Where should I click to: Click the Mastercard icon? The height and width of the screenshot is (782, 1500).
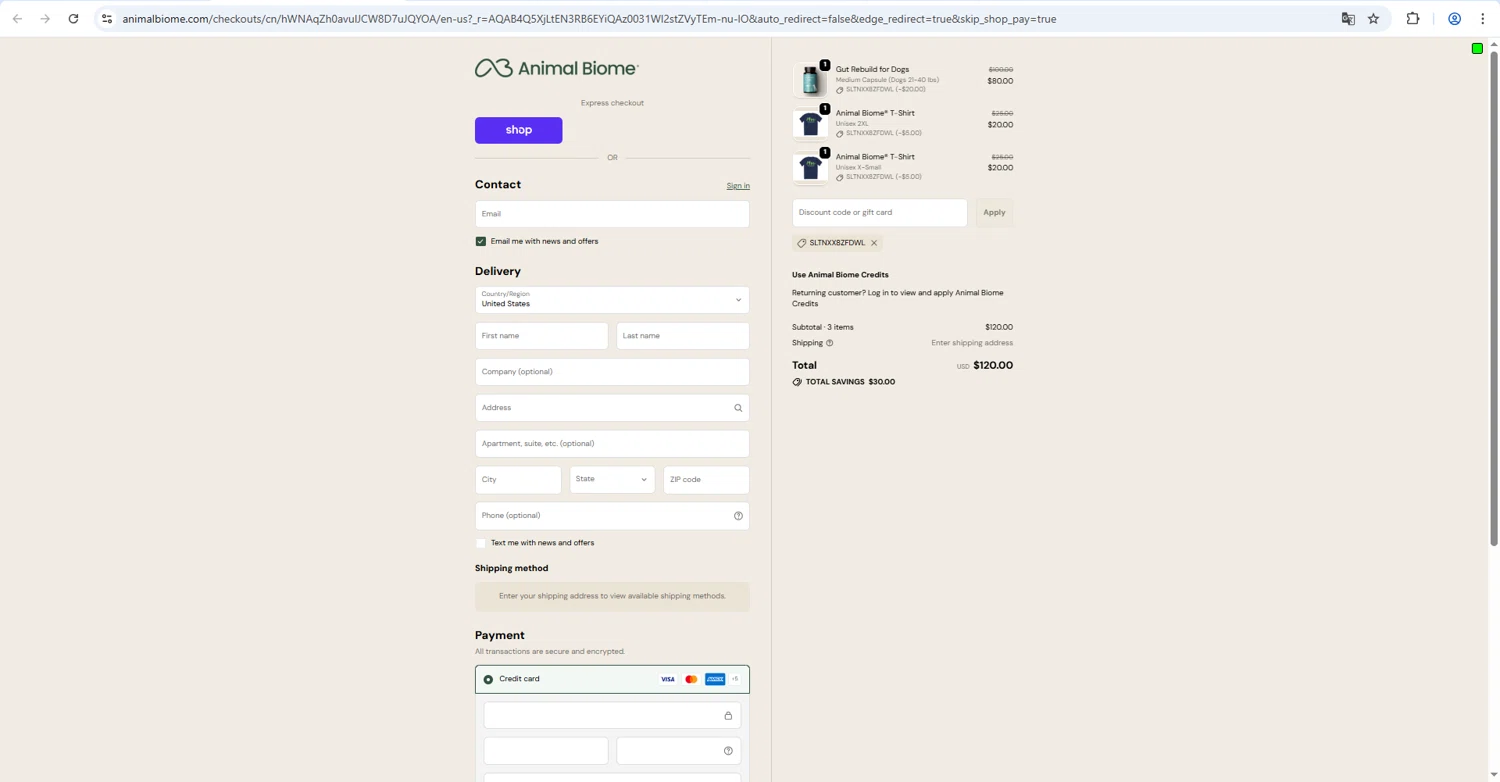click(691, 679)
